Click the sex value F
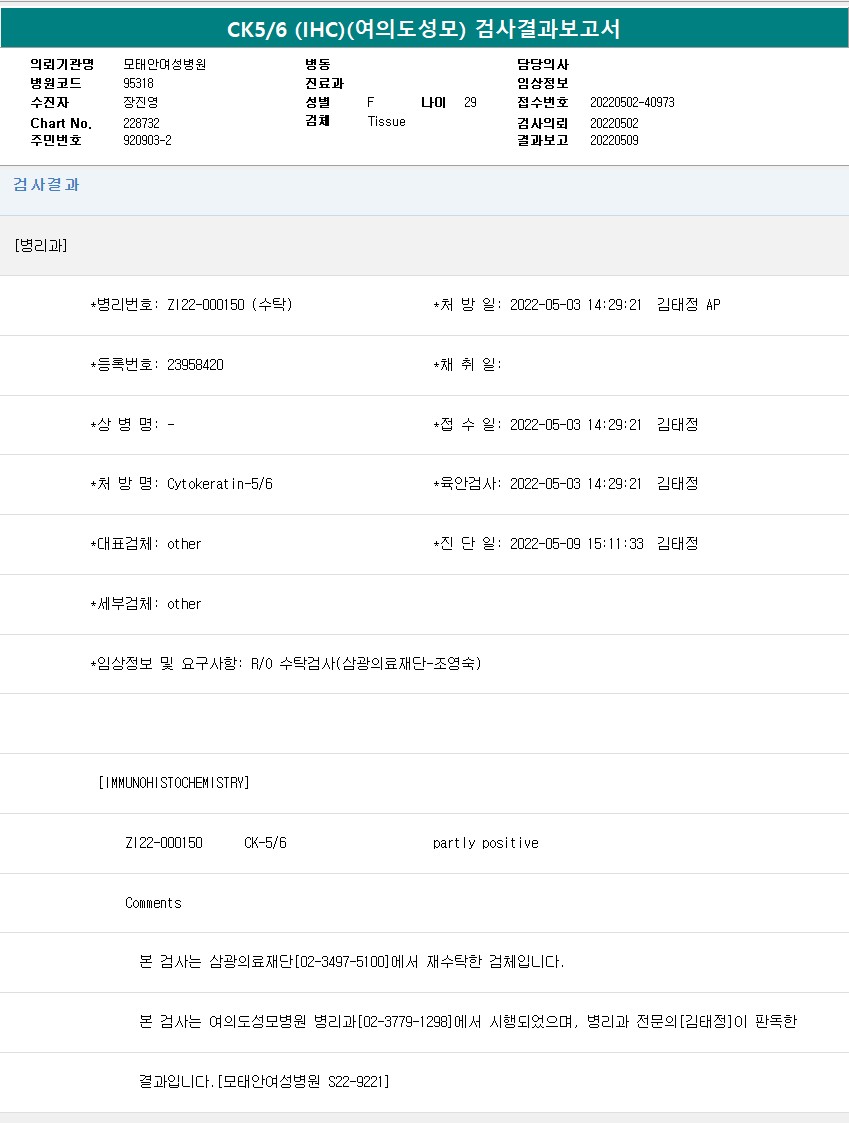The height and width of the screenshot is (1123, 849). pyautogui.click(x=370, y=102)
